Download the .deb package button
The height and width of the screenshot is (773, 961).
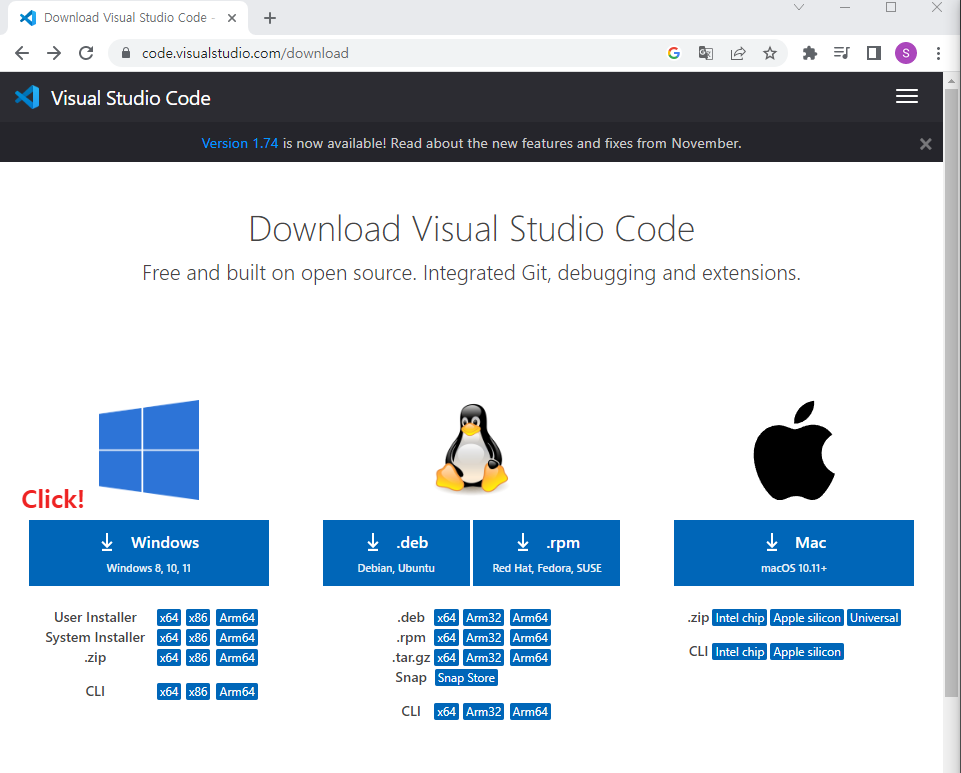pos(396,553)
